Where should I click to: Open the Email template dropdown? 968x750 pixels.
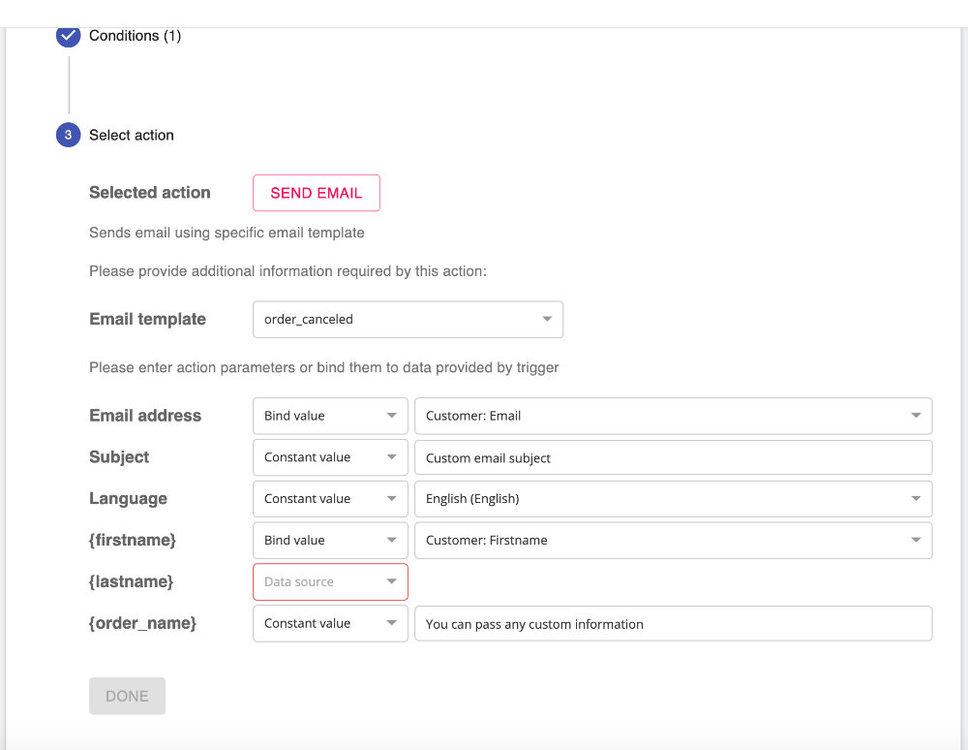(407, 320)
